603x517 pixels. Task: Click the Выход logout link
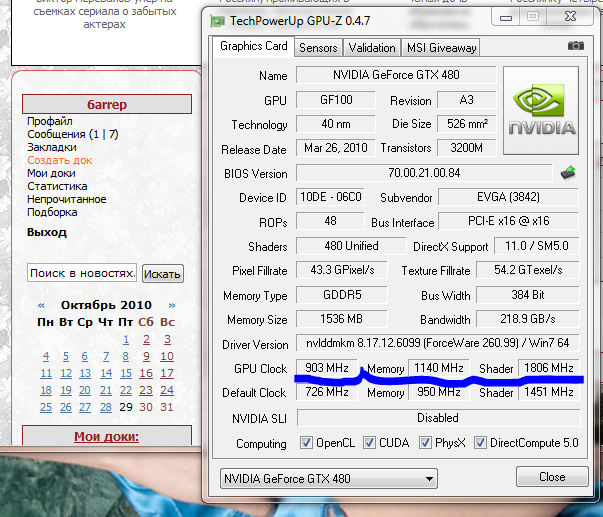tap(47, 232)
